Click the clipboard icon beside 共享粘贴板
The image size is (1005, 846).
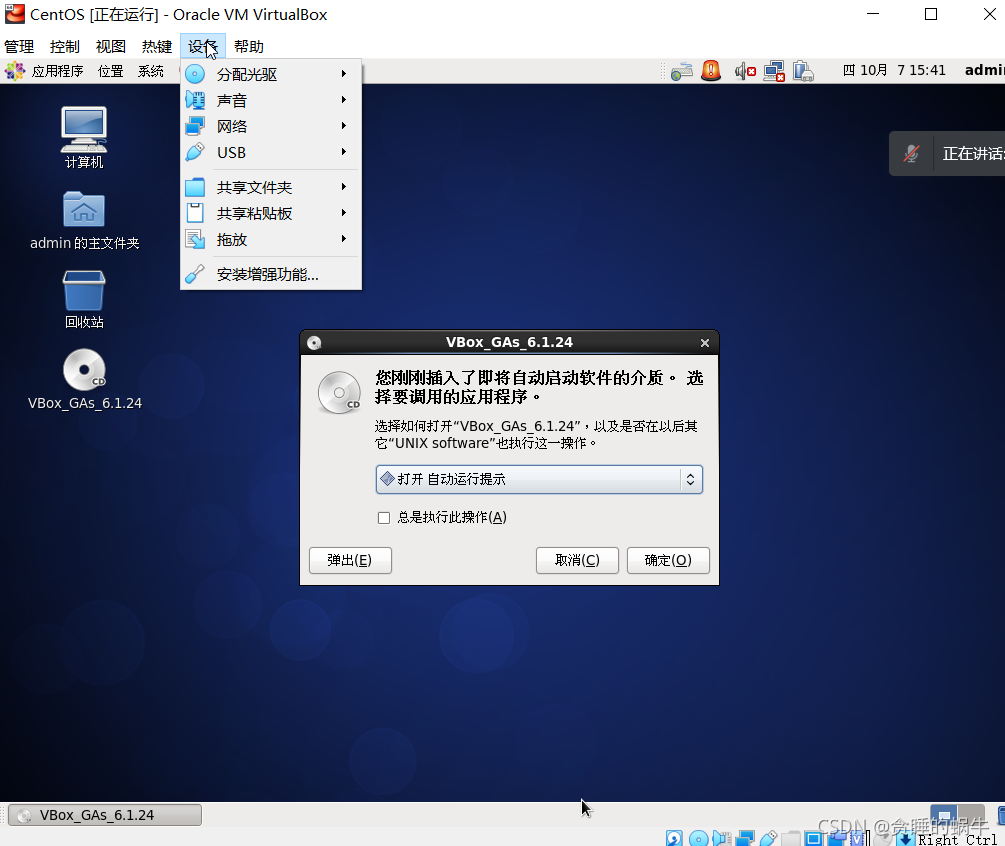[195, 213]
